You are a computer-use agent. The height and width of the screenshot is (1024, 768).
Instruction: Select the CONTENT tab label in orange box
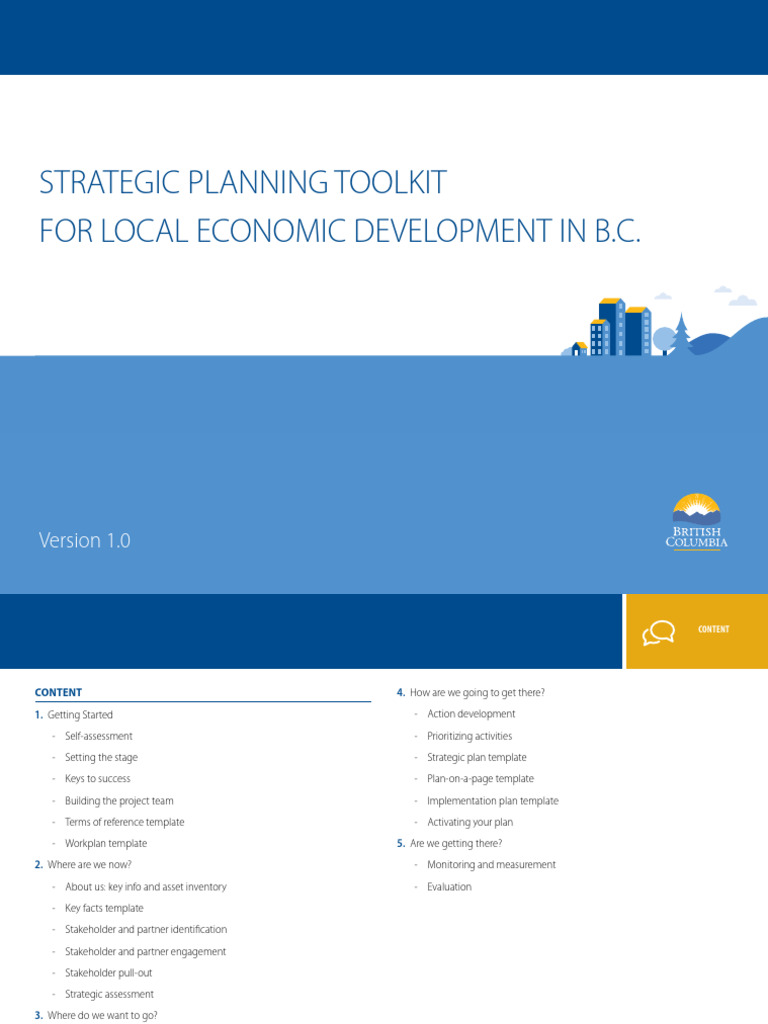click(713, 630)
